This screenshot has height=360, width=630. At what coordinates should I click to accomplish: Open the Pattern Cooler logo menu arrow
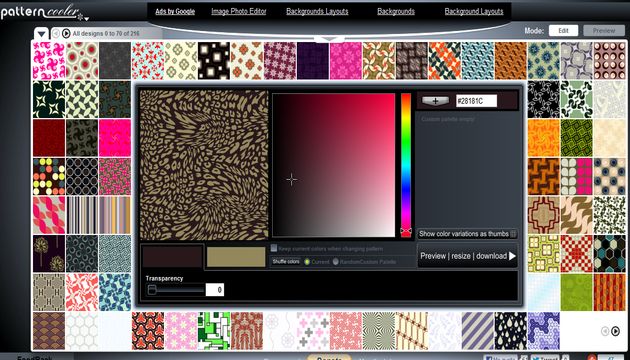tap(86, 18)
